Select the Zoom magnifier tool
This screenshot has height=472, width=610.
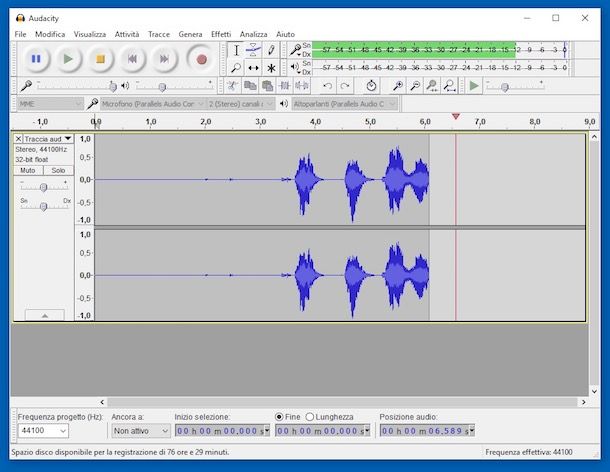pyautogui.click(x=236, y=68)
